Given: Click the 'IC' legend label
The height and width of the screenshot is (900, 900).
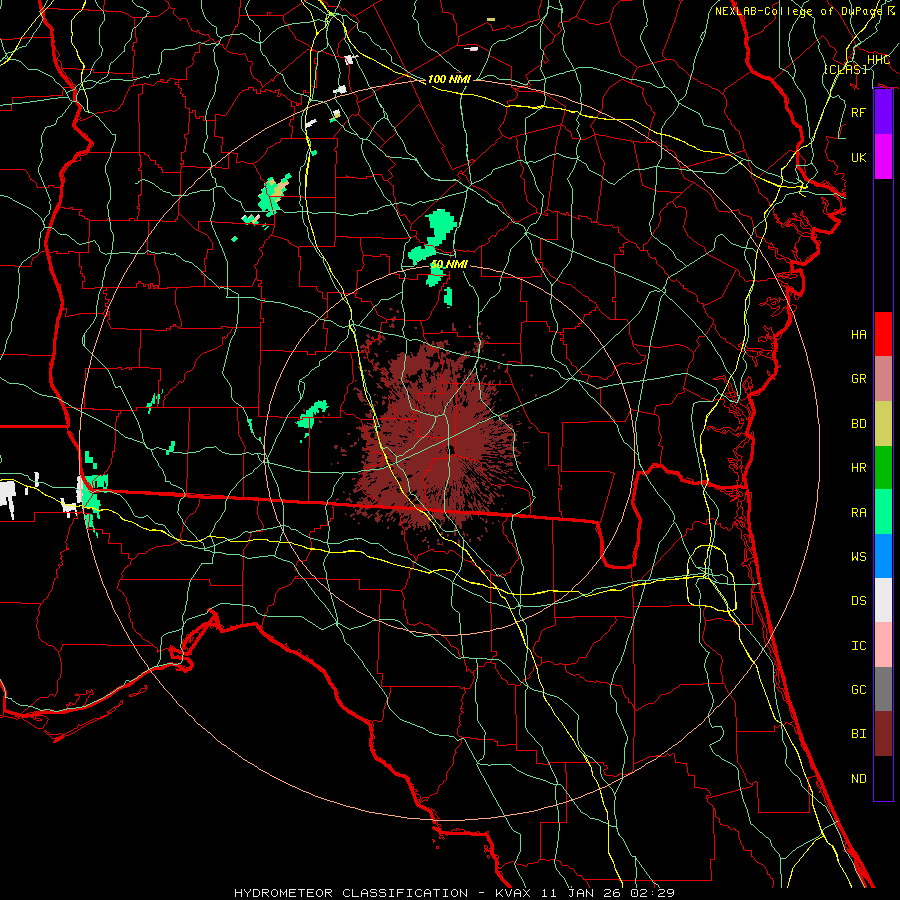Looking at the screenshot, I should point(858,646).
